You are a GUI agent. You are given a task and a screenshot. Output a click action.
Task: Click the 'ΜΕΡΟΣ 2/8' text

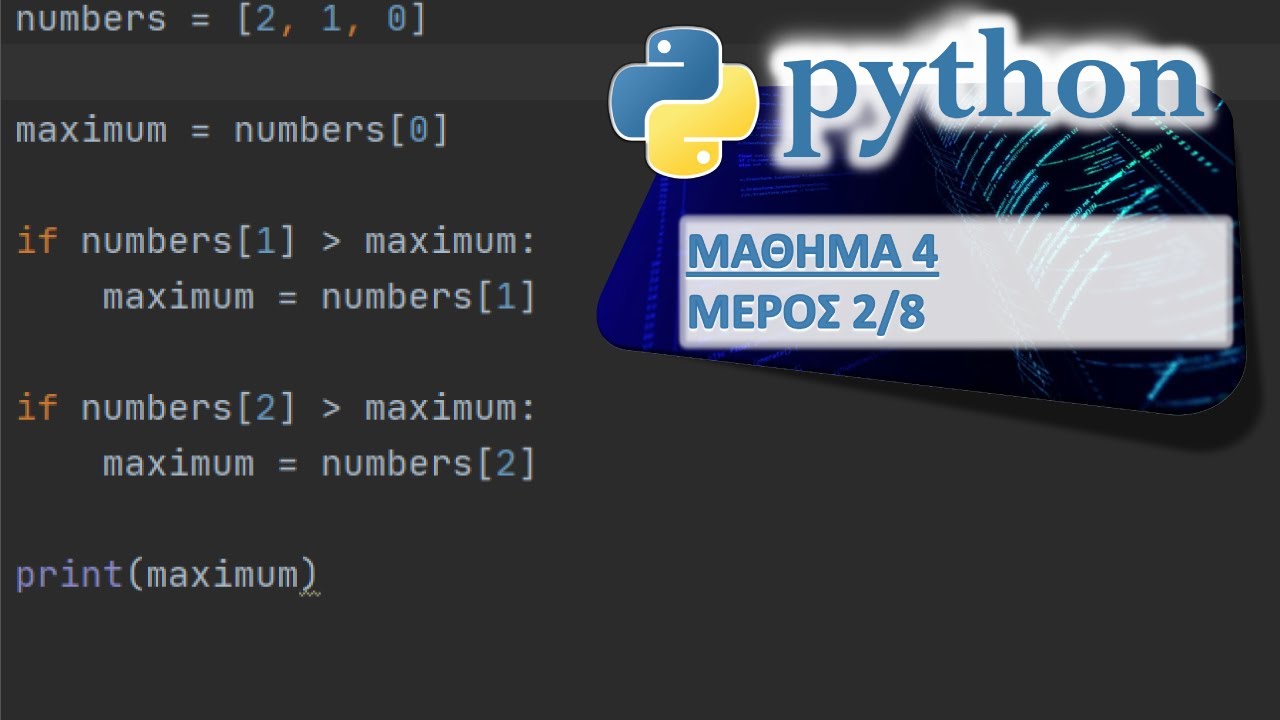point(805,313)
